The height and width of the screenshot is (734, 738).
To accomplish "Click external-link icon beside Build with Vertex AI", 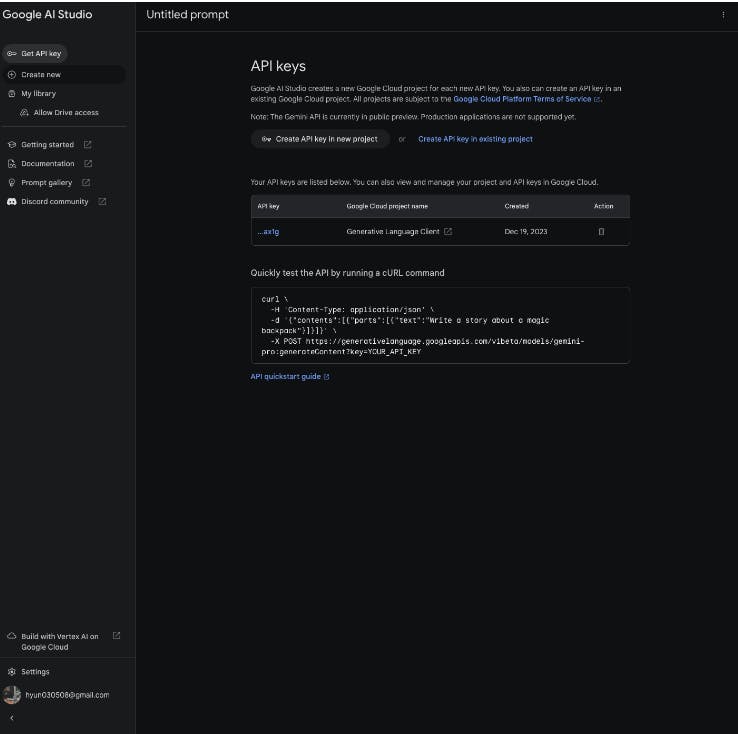I will [x=116, y=636].
